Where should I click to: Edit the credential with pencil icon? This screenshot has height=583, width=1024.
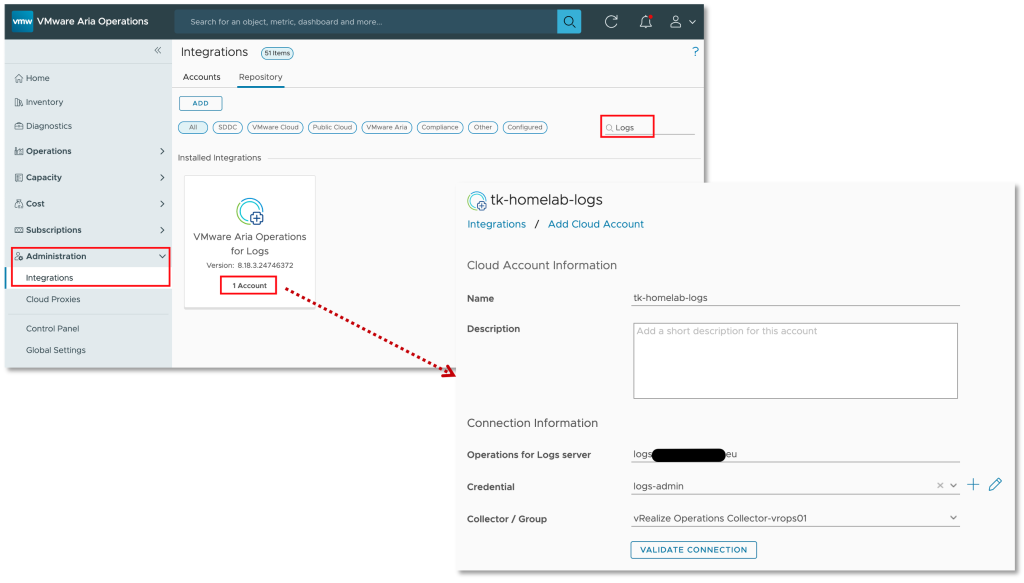995,484
